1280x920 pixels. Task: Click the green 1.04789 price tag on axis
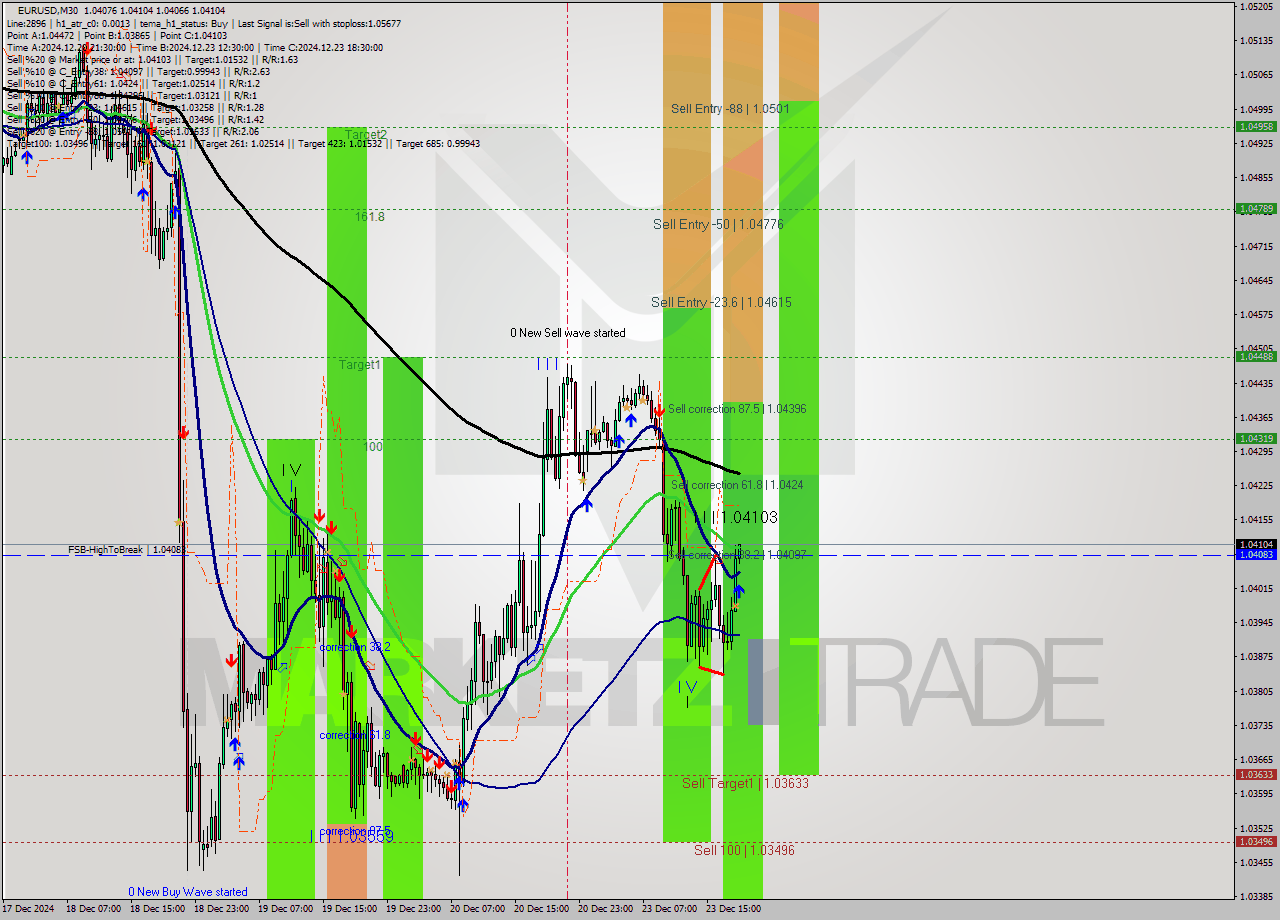(x=1256, y=209)
